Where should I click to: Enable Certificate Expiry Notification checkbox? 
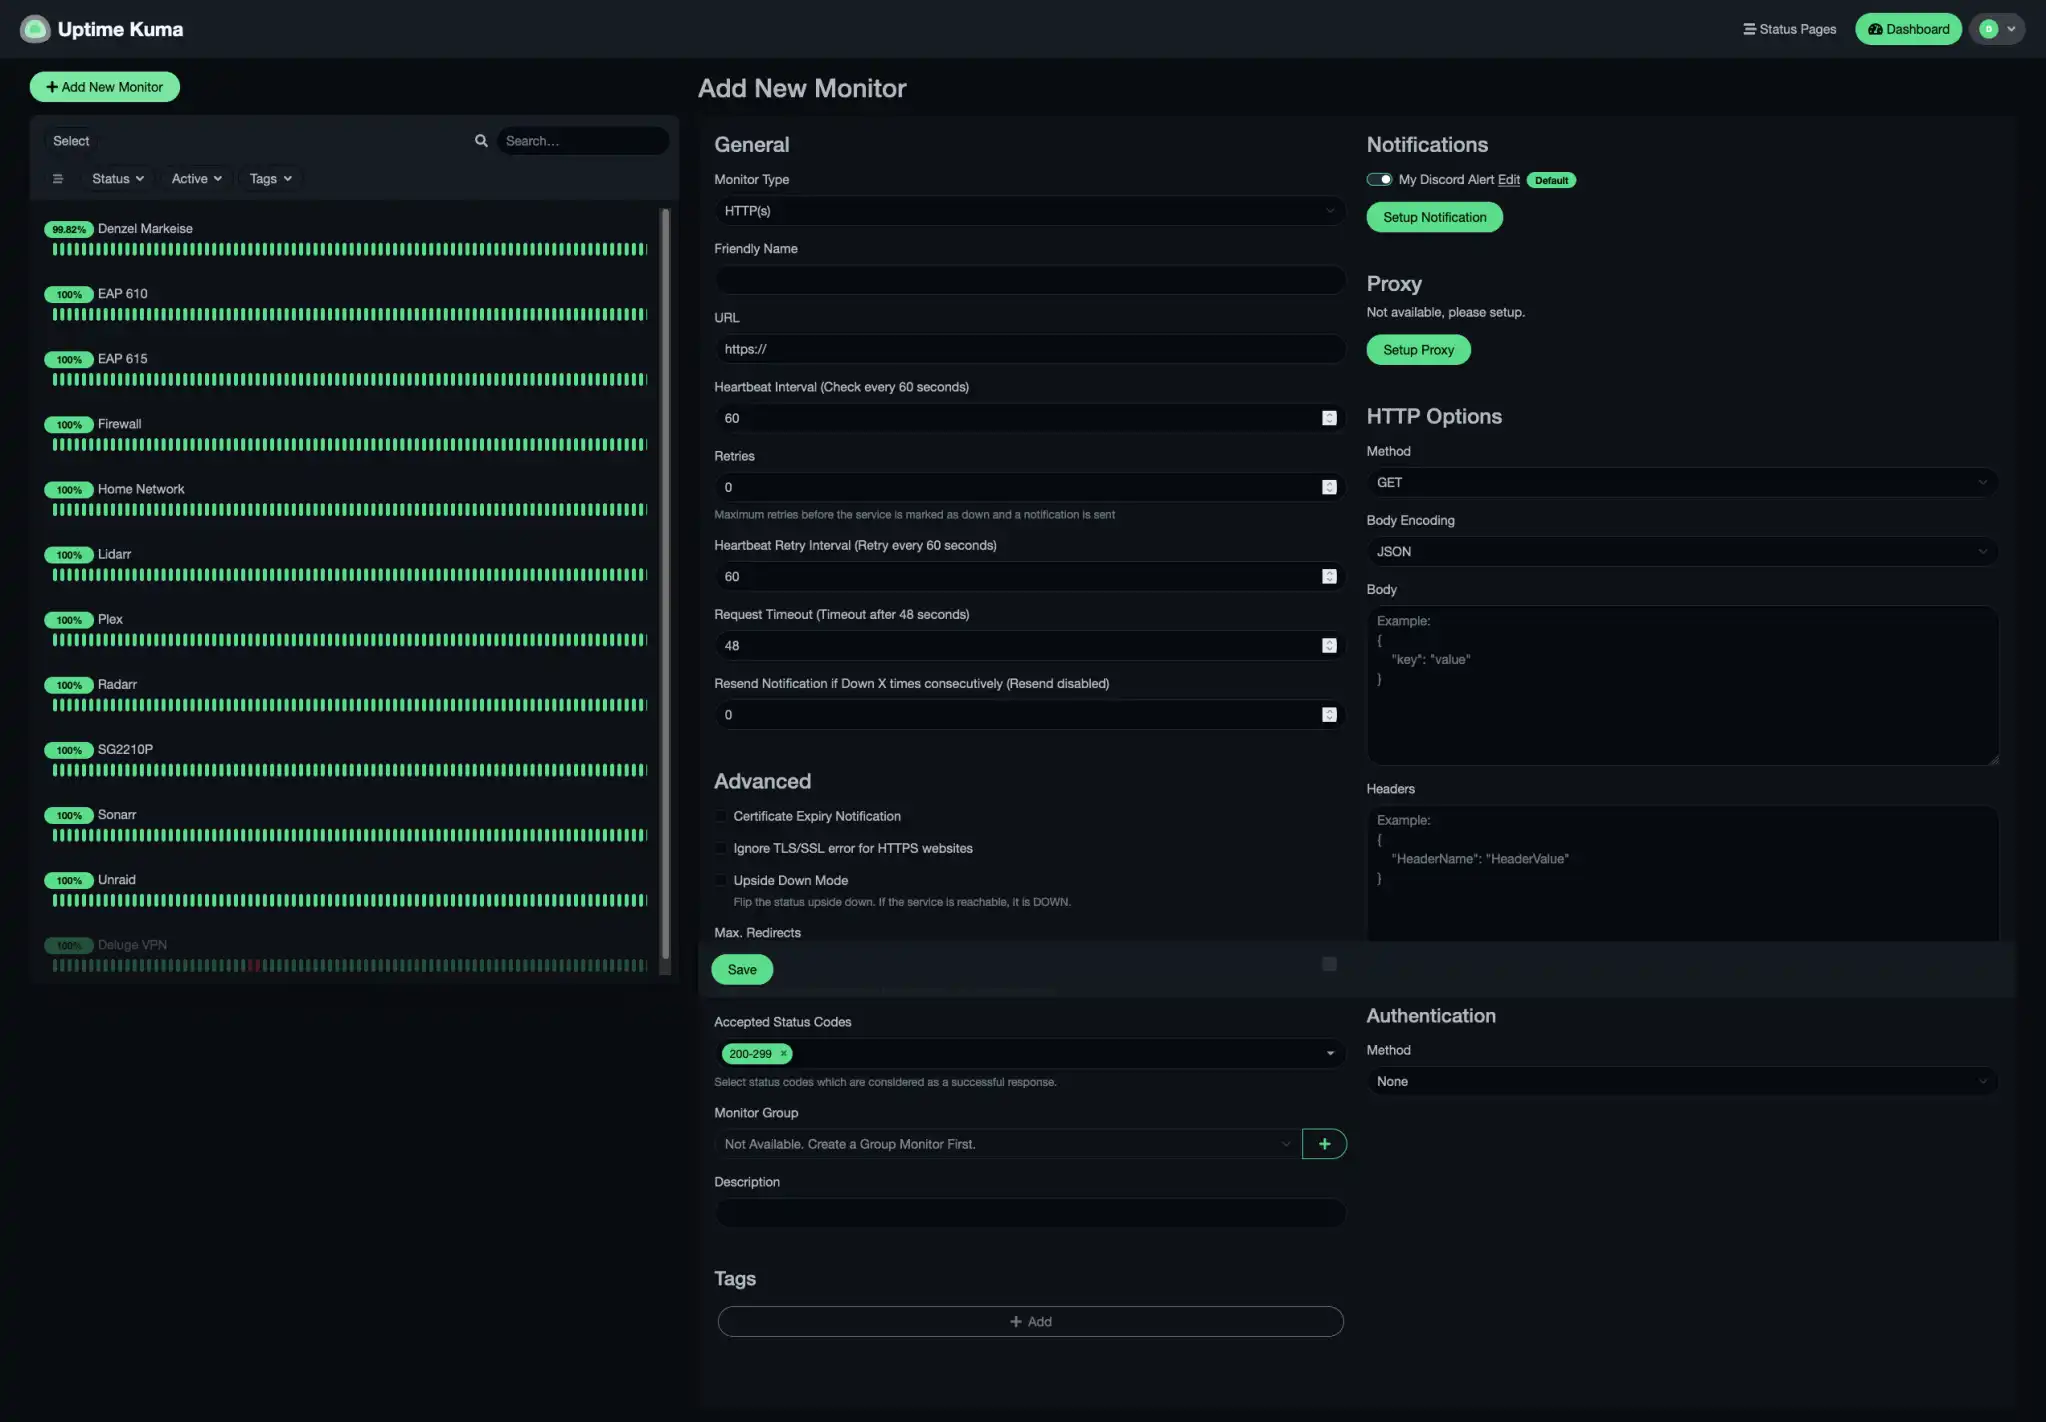pos(721,817)
